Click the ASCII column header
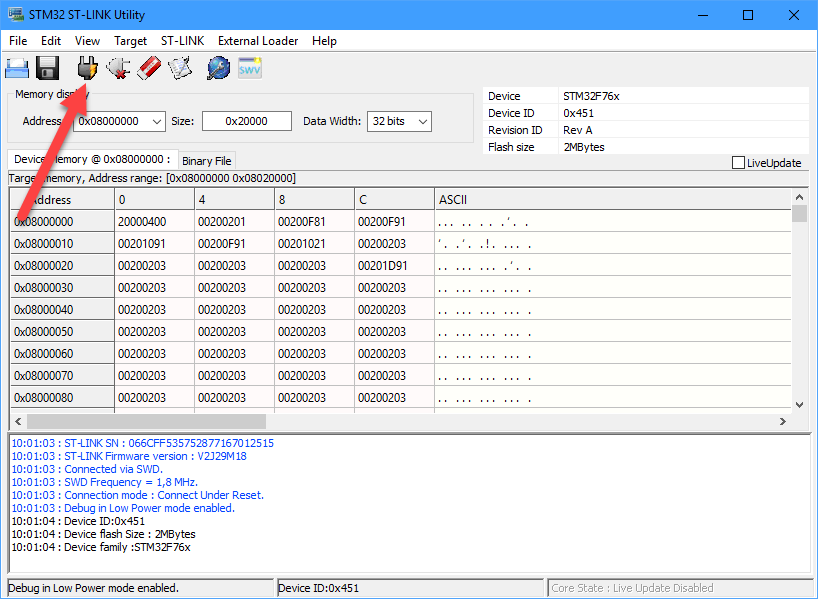The height and width of the screenshot is (599, 818). [613, 200]
